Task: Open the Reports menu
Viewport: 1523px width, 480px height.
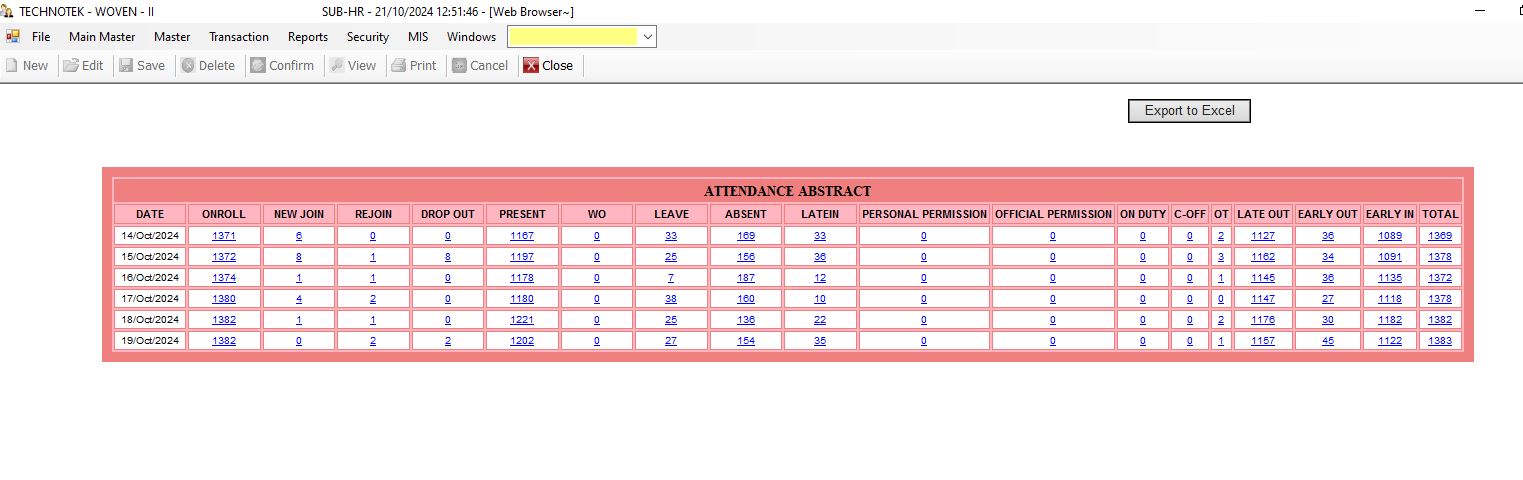Action: pos(308,37)
